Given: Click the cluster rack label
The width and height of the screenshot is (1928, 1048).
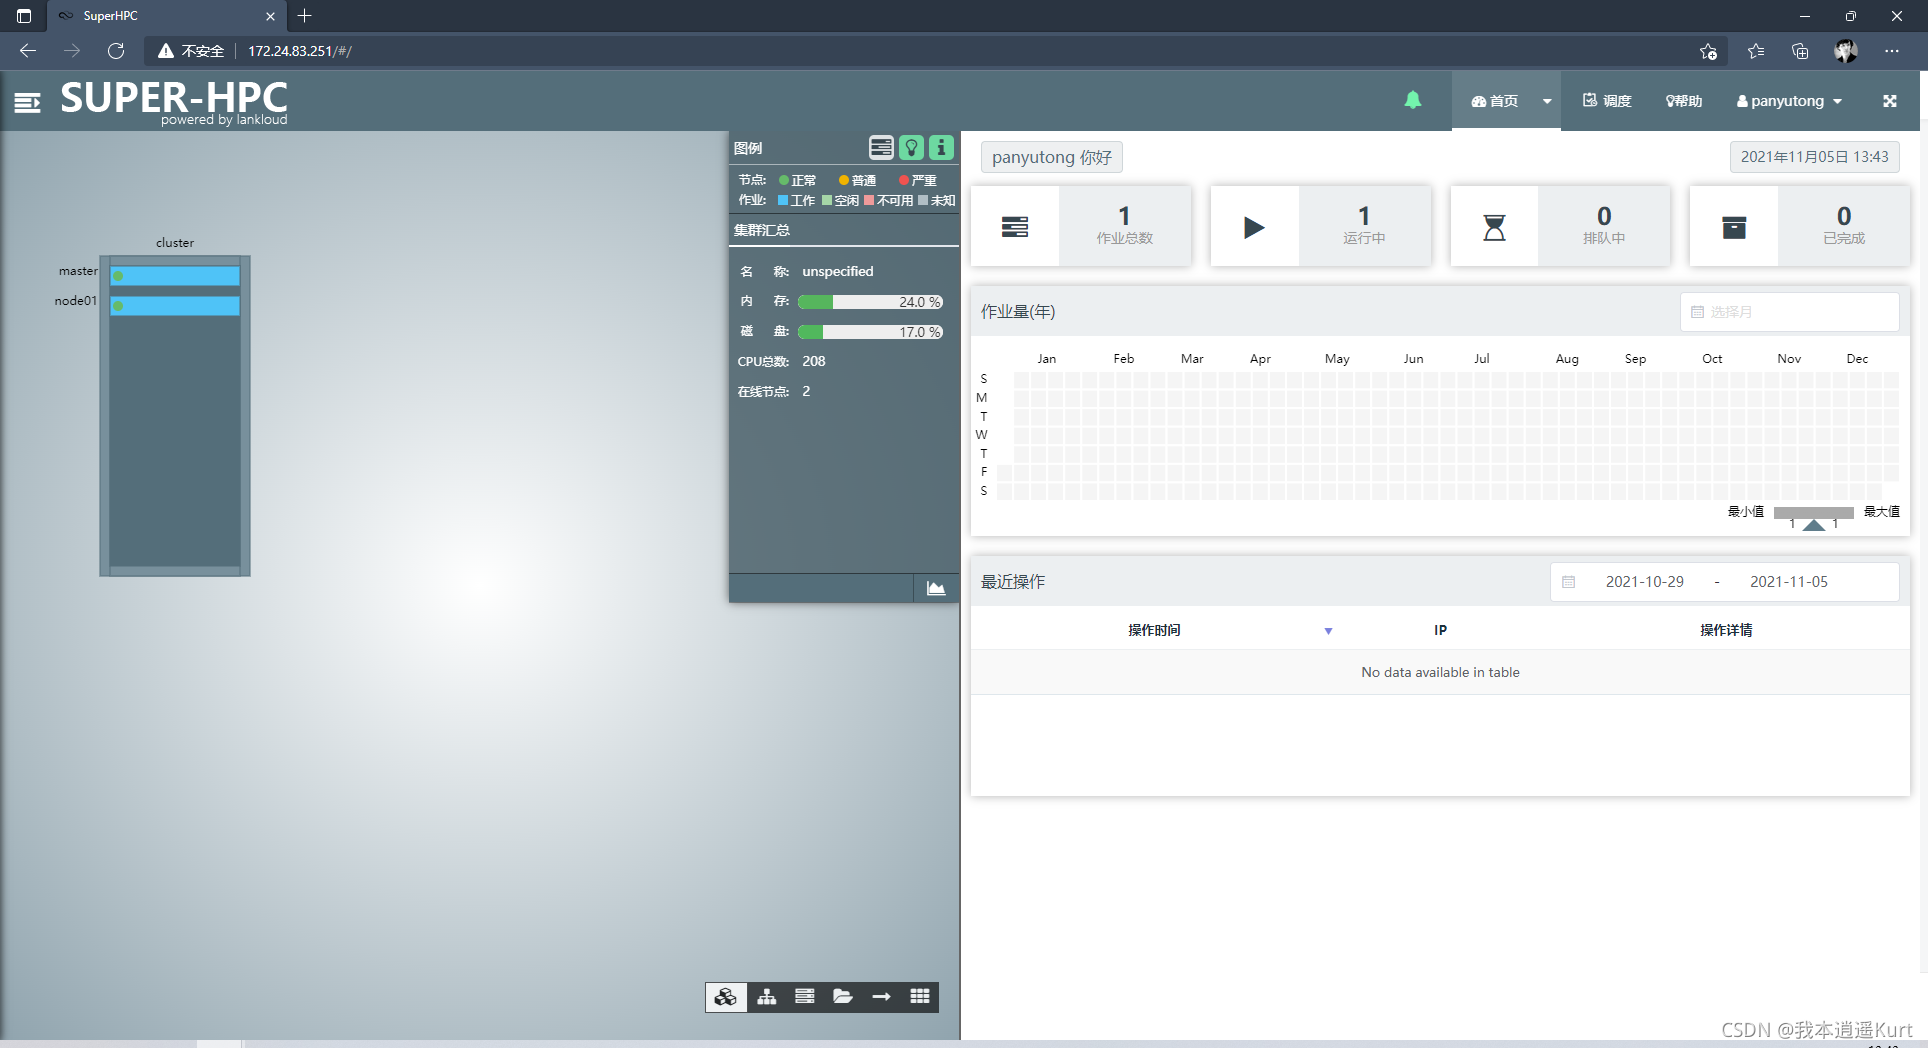Looking at the screenshot, I should coord(175,243).
